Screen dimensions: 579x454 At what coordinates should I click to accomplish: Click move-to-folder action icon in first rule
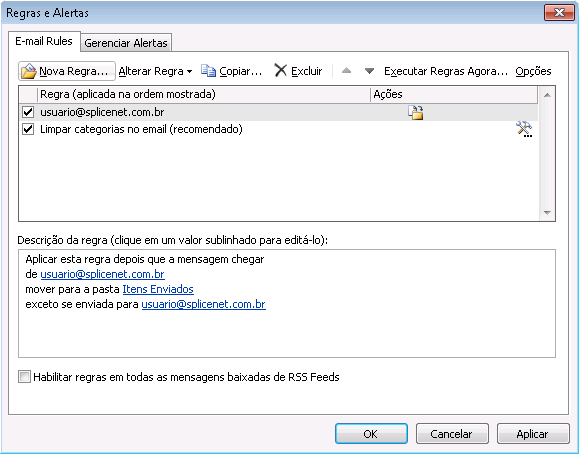click(x=415, y=112)
